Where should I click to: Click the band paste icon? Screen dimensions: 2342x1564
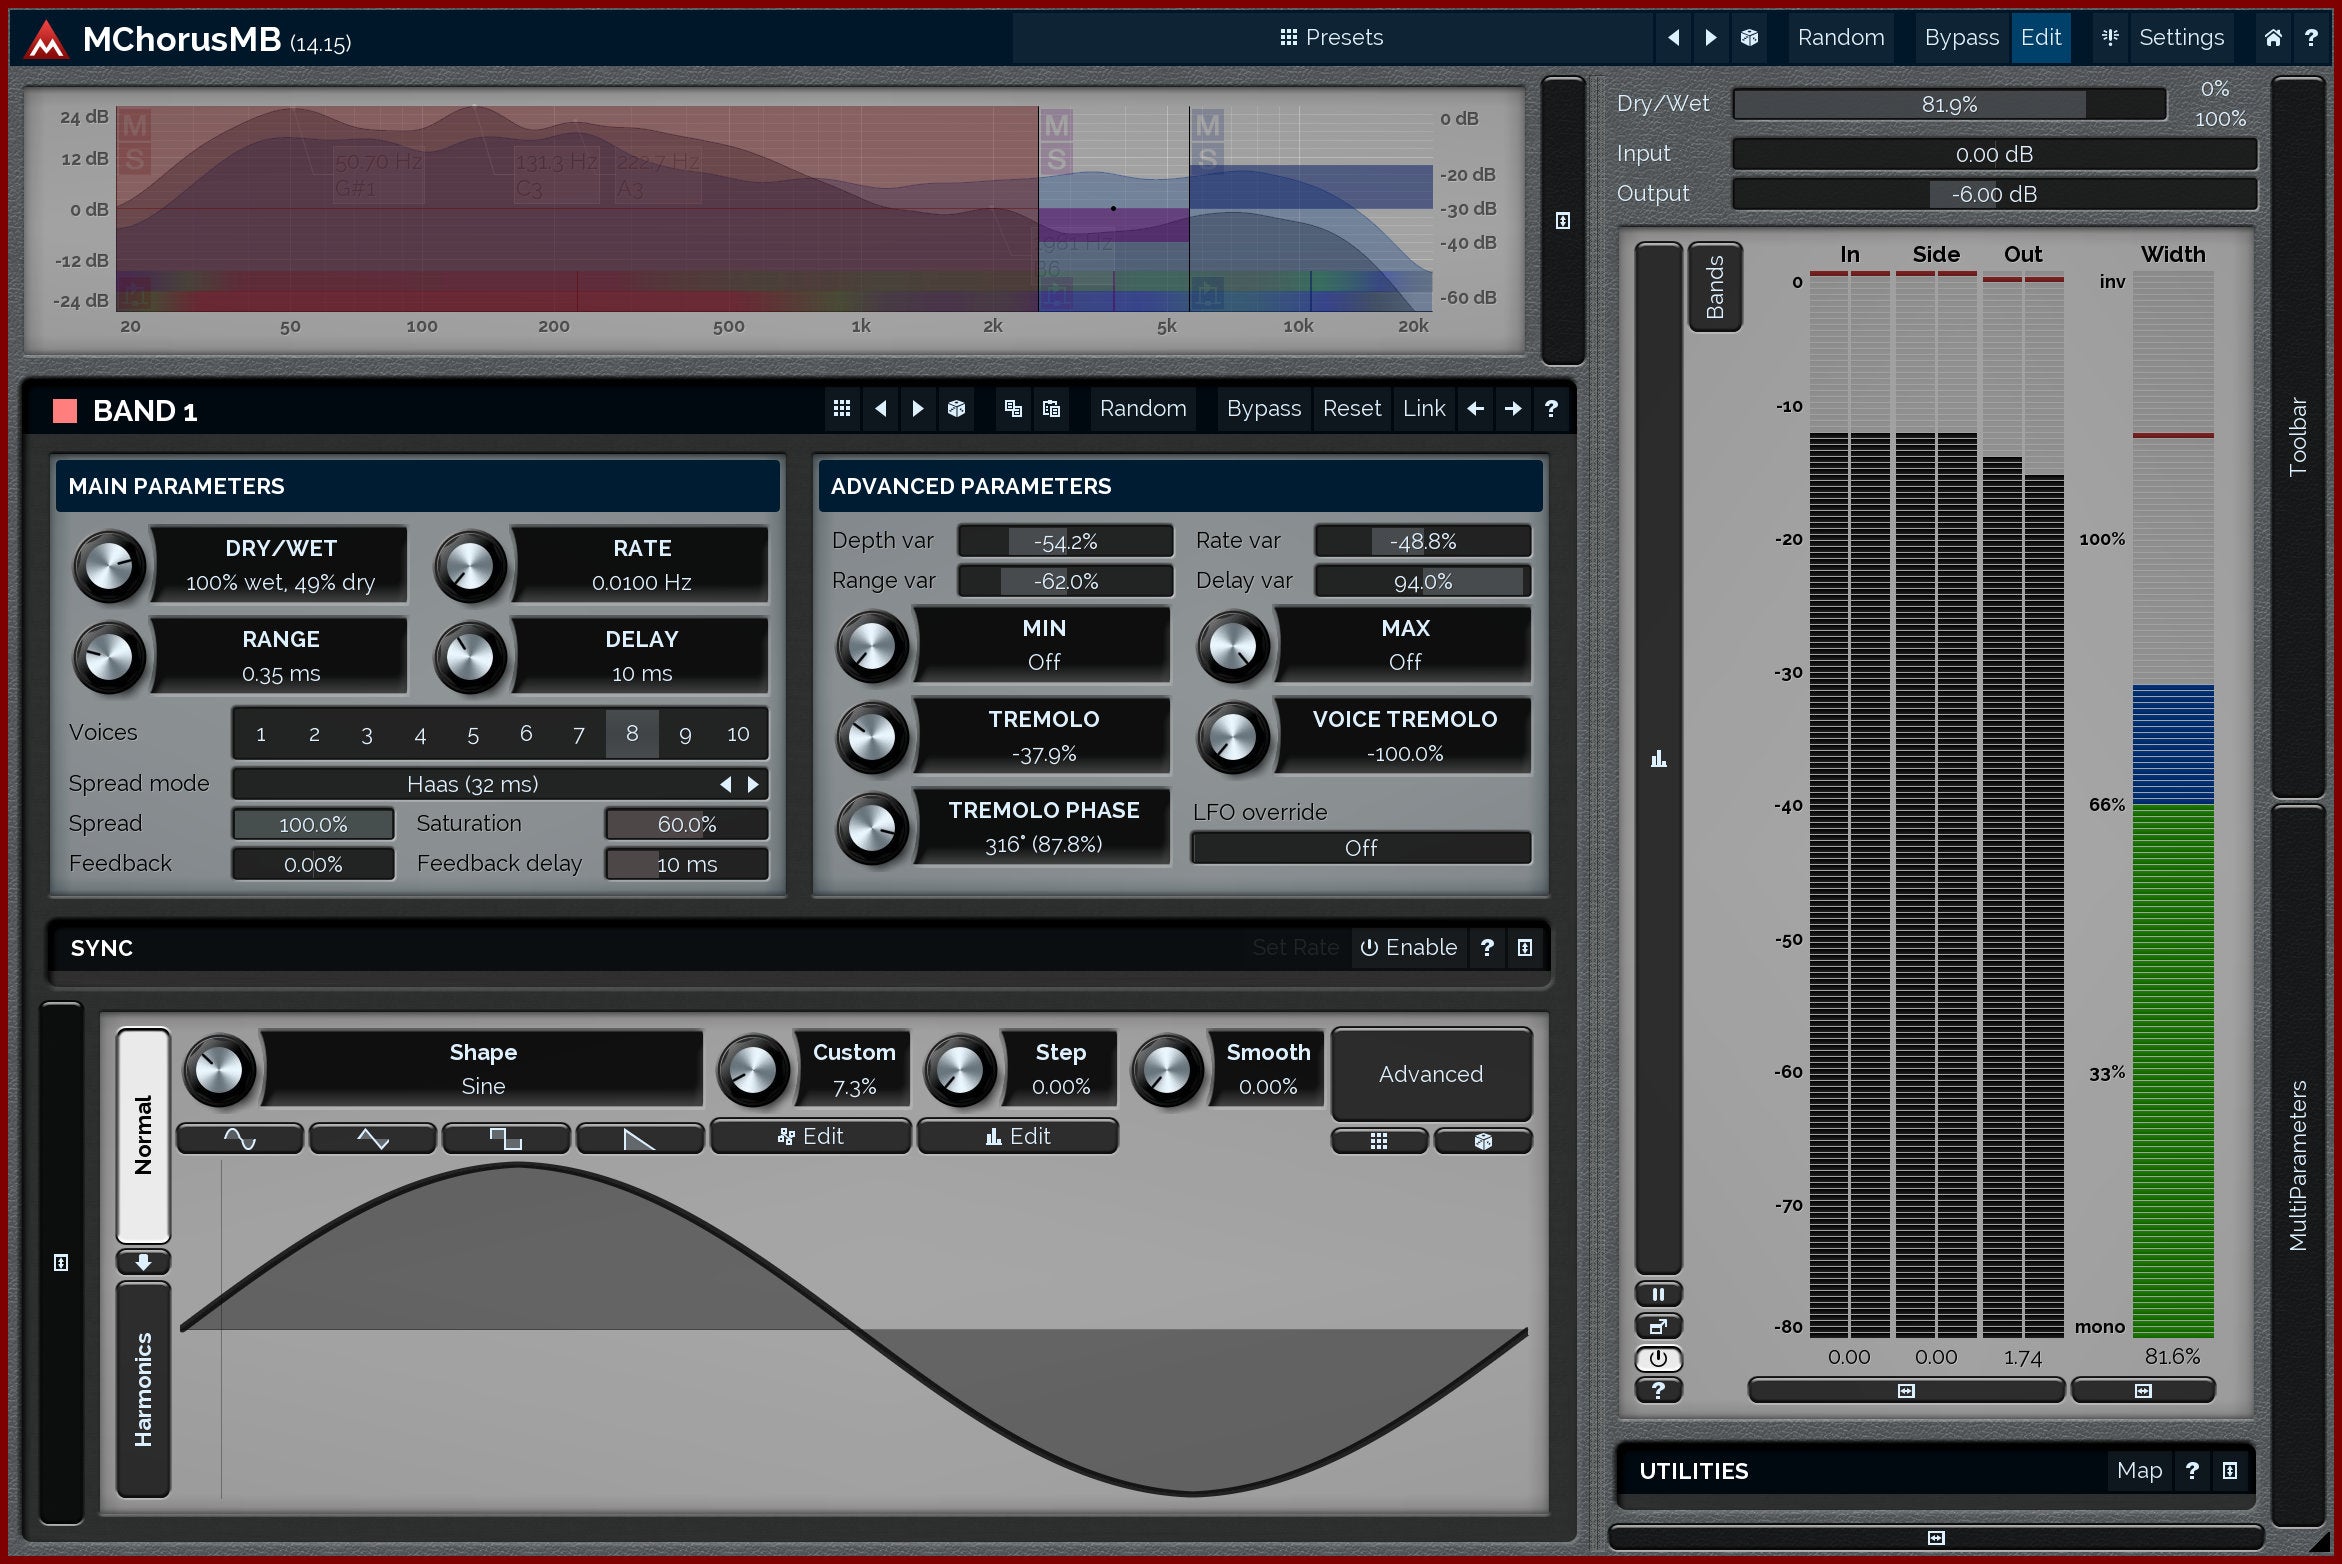coord(1051,408)
